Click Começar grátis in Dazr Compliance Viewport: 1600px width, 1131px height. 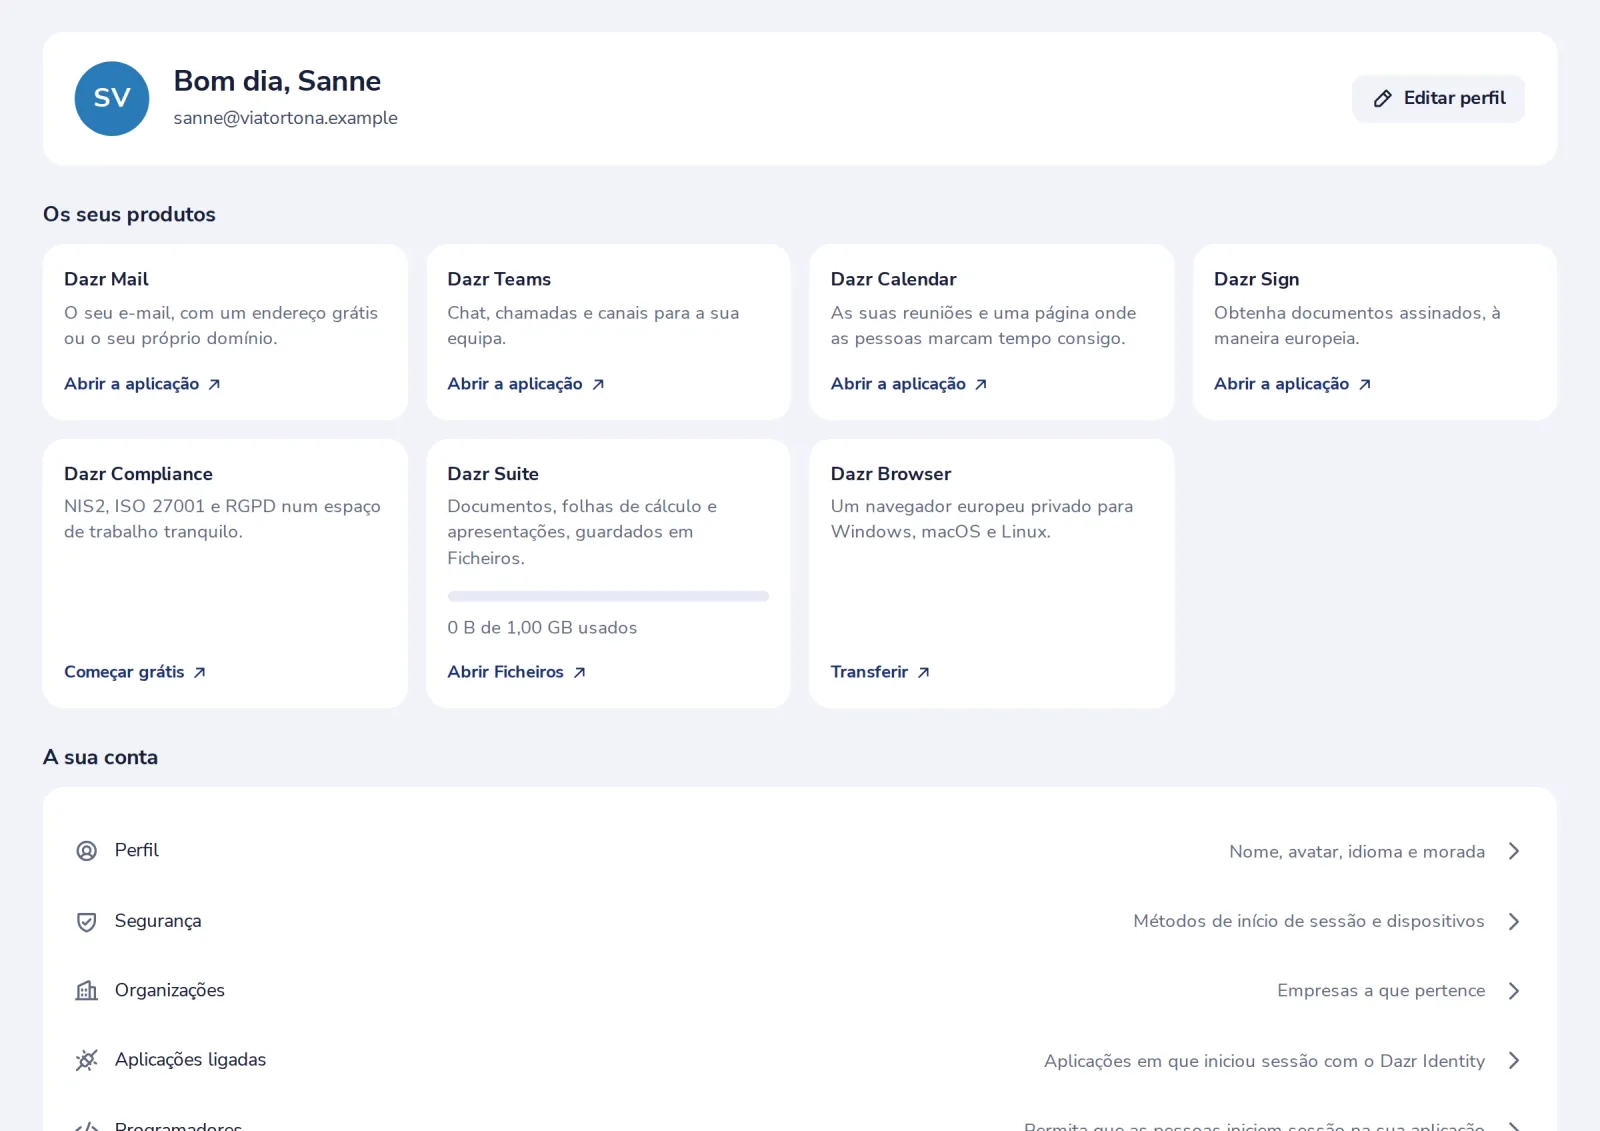coord(135,672)
